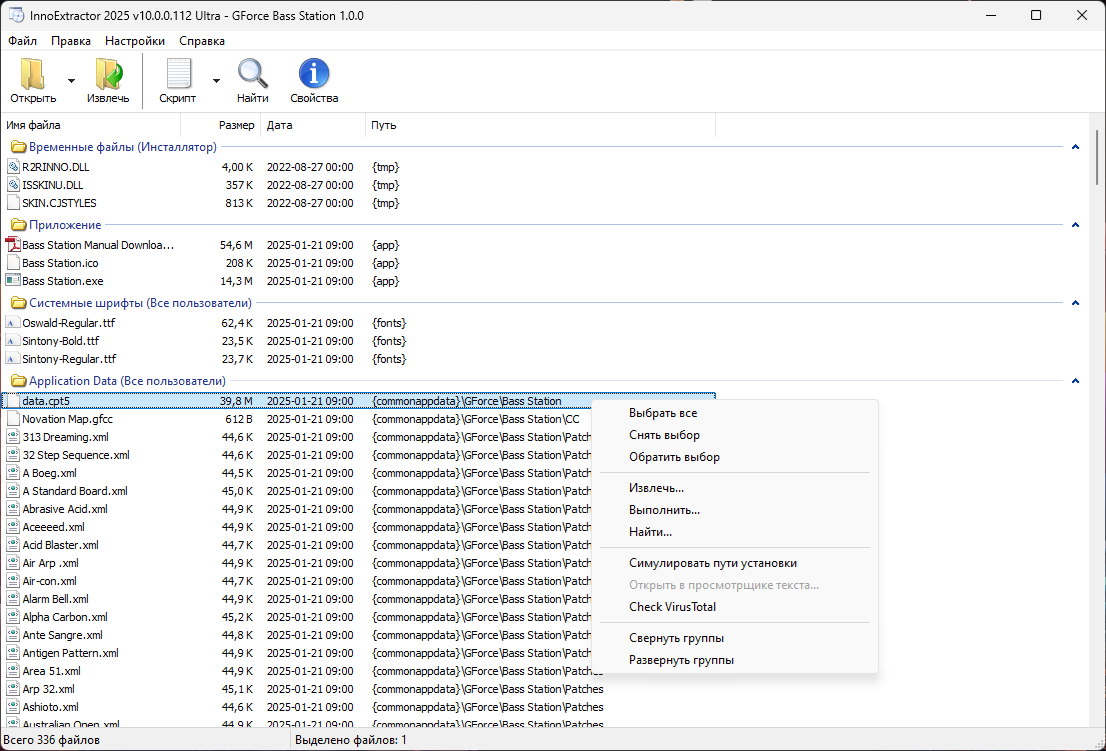Click the Abrasive Acid.xml file icon
Image resolution: width=1106 pixels, height=751 pixels.
pyautogui.click(x=13, y=509)
